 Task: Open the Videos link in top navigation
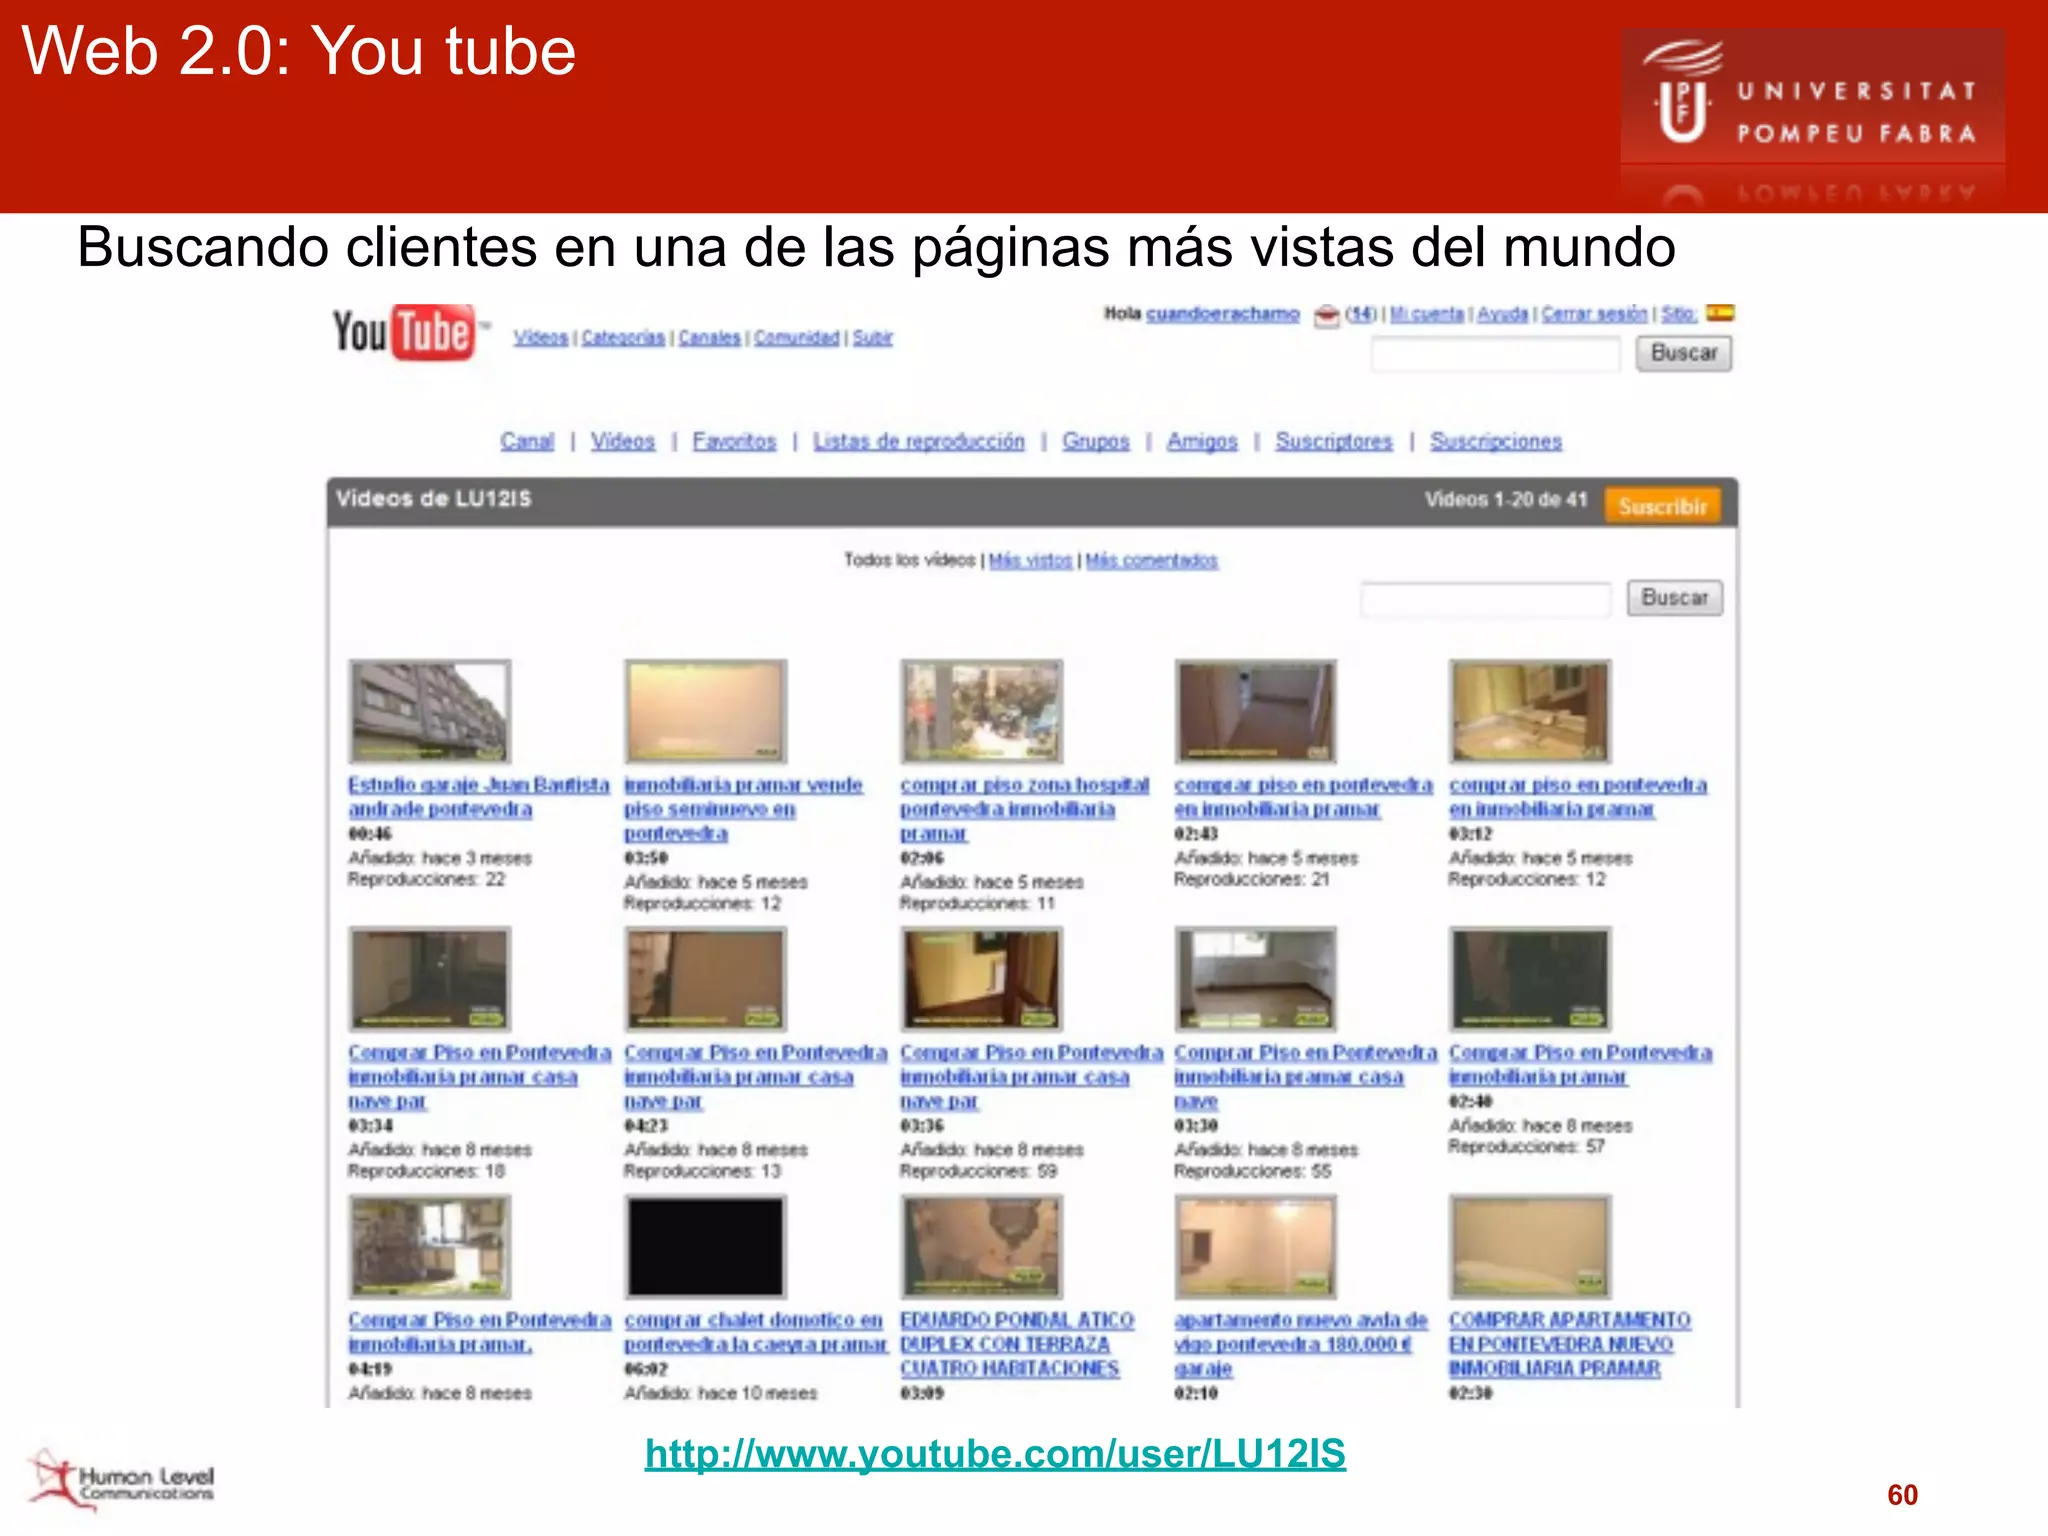pyautogui.click(x=541, y=338)
